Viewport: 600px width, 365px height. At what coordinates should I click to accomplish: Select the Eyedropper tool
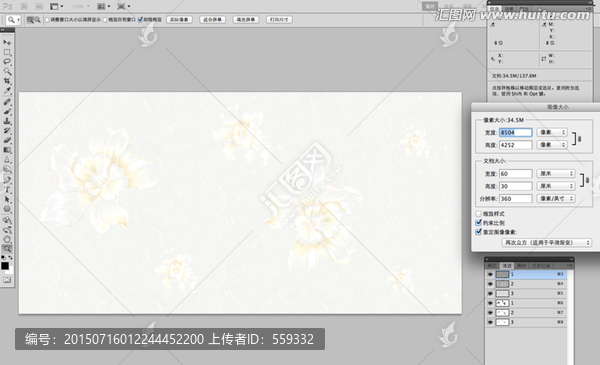(7, 90)
